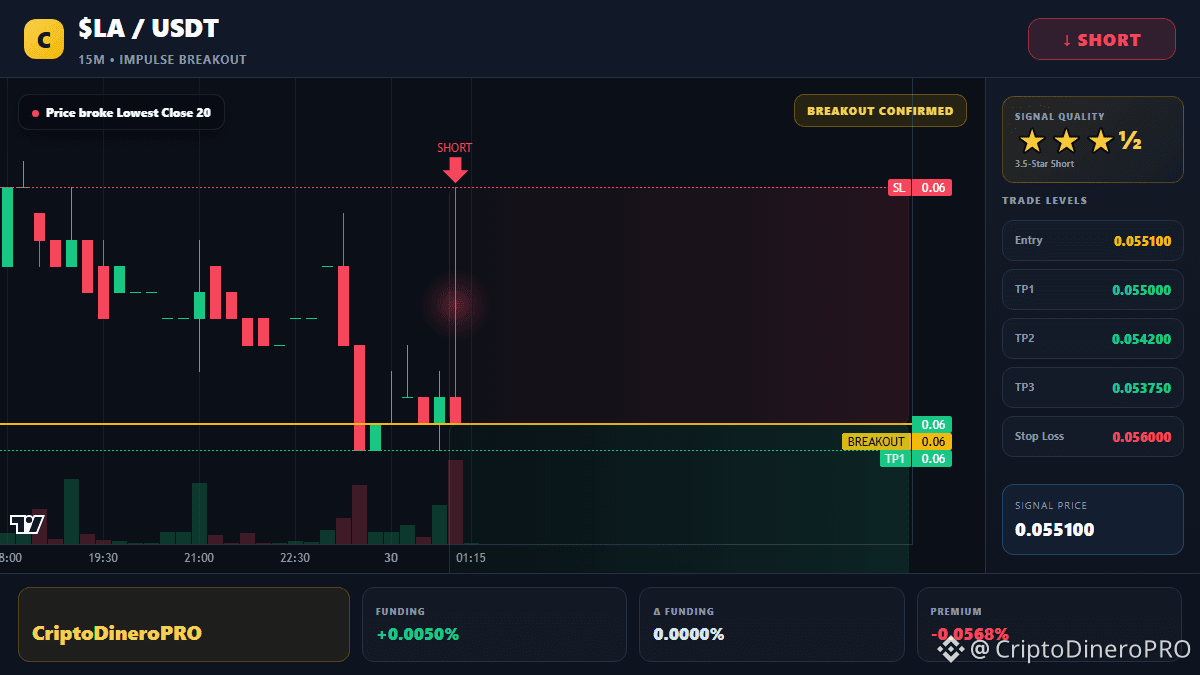This screenshot has height=675, width=1200.
Task: Click the red glowing signal dot on chart
Action: 455,304
